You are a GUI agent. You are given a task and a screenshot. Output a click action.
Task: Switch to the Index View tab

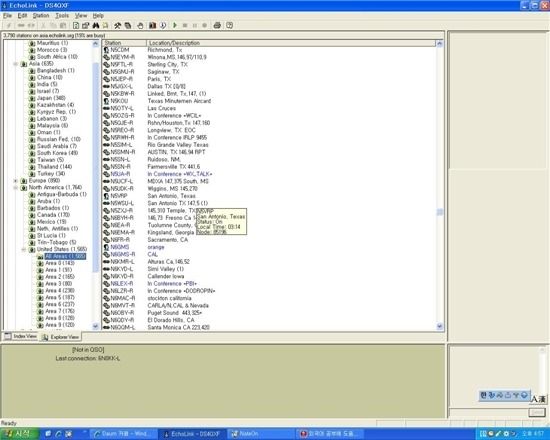[x=20, y=336]
